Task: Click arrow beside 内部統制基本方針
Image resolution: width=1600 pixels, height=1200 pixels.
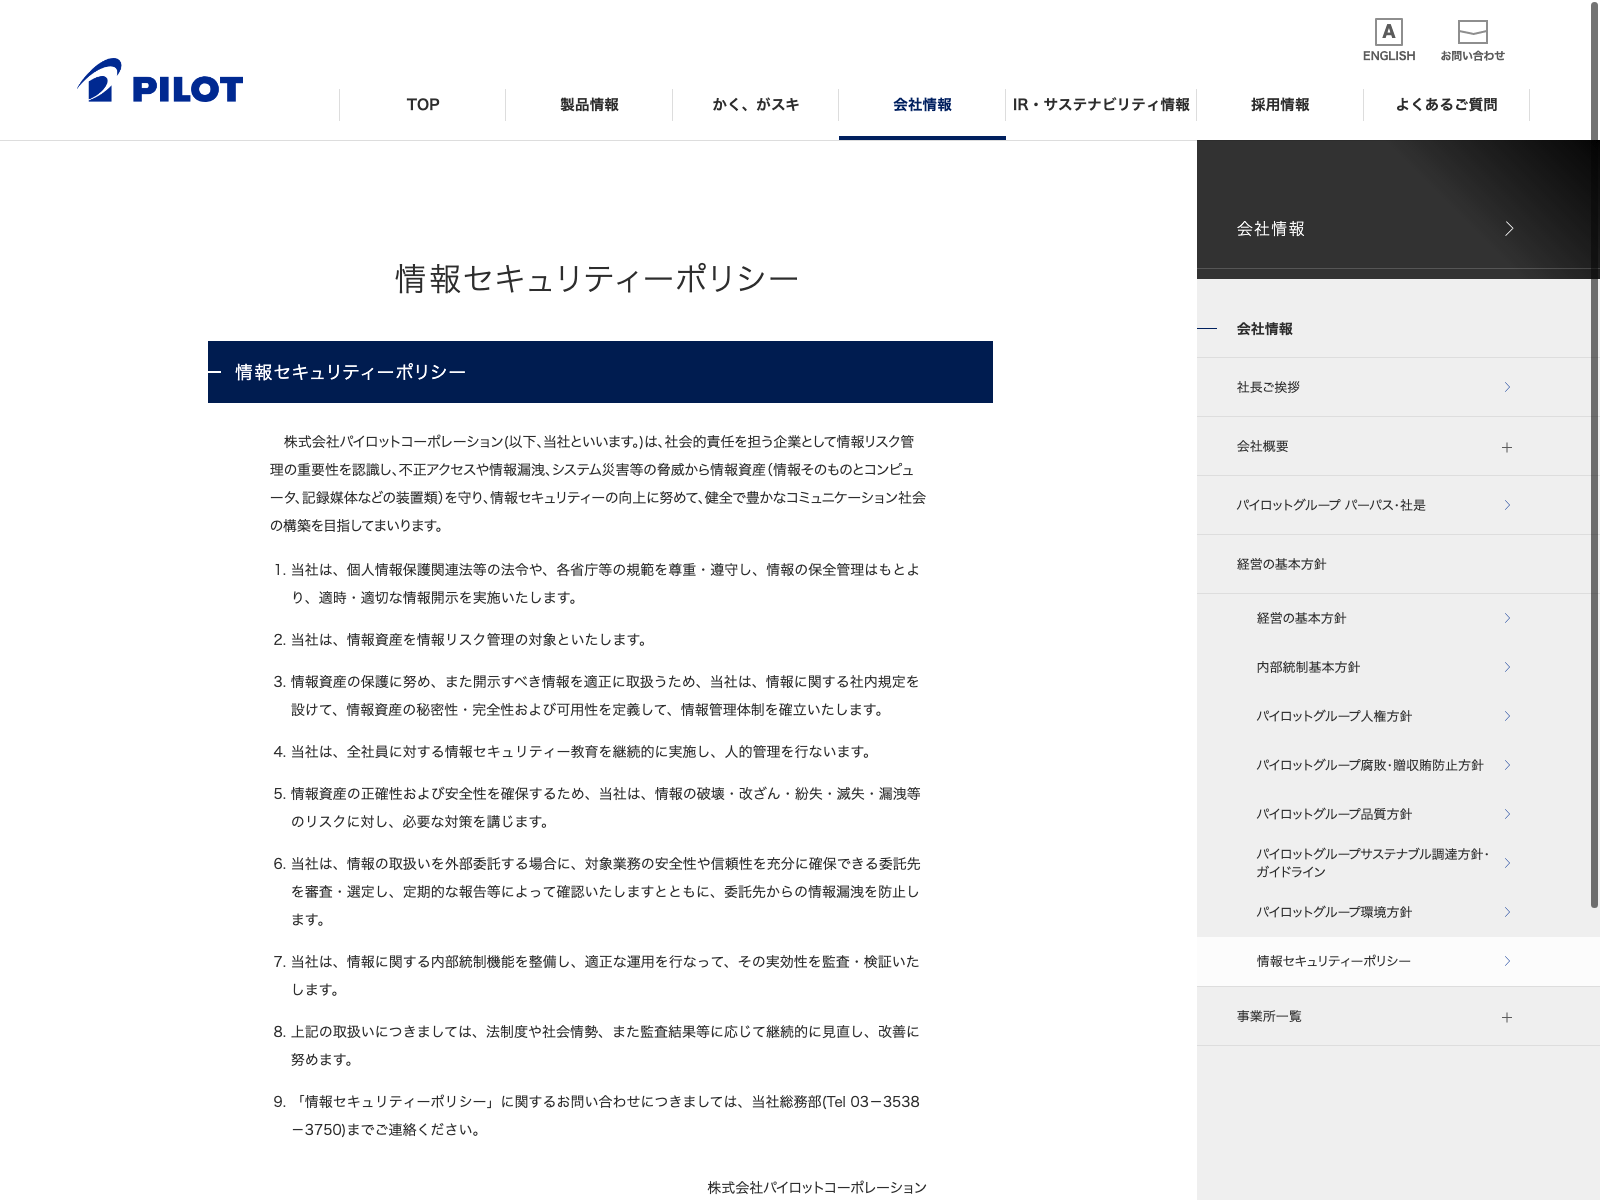Action: tap(1507, 667)
